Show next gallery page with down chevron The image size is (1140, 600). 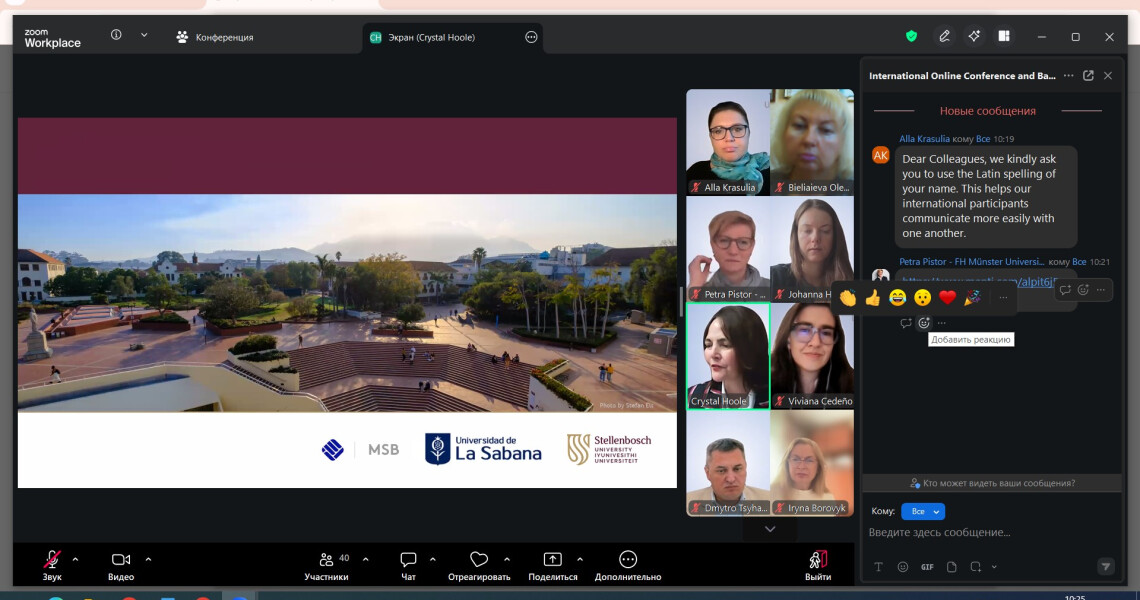770,529
